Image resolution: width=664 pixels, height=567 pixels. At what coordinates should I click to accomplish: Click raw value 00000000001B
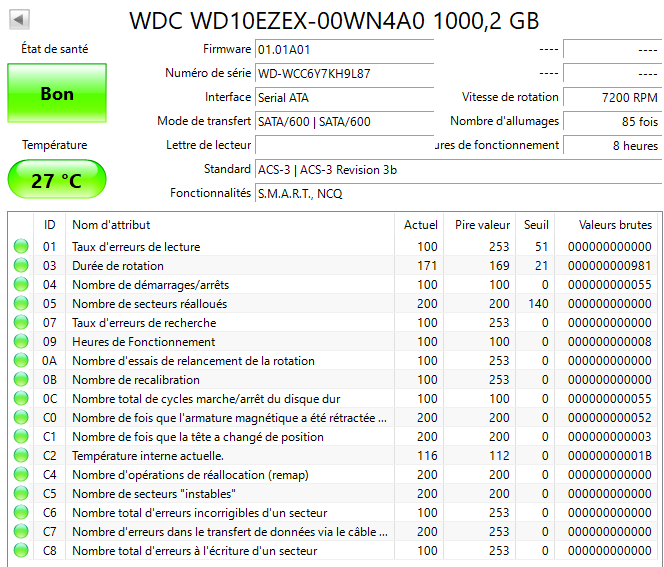(x=609, y=456)
